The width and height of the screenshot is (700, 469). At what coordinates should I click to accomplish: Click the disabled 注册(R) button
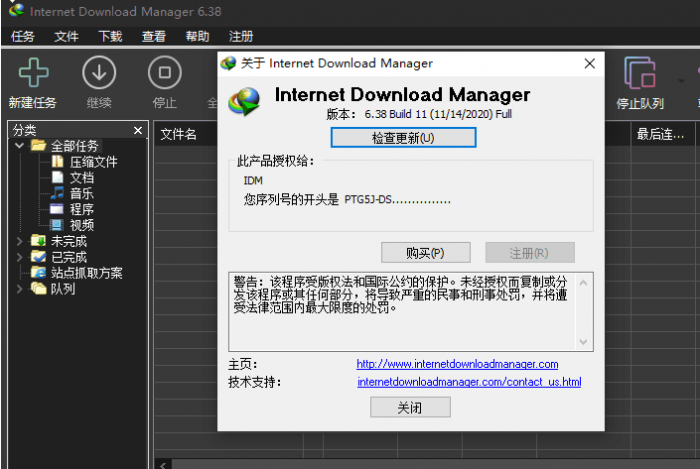pos(529,253)
